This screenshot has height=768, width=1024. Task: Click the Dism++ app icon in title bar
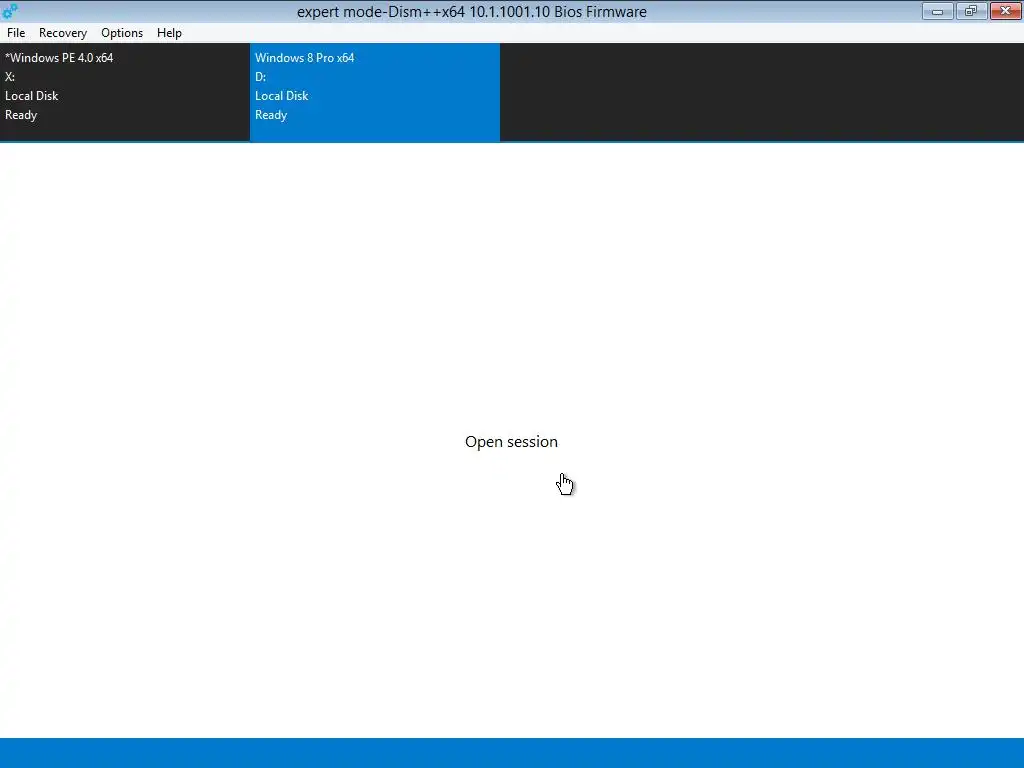click(x=10, y=11)
